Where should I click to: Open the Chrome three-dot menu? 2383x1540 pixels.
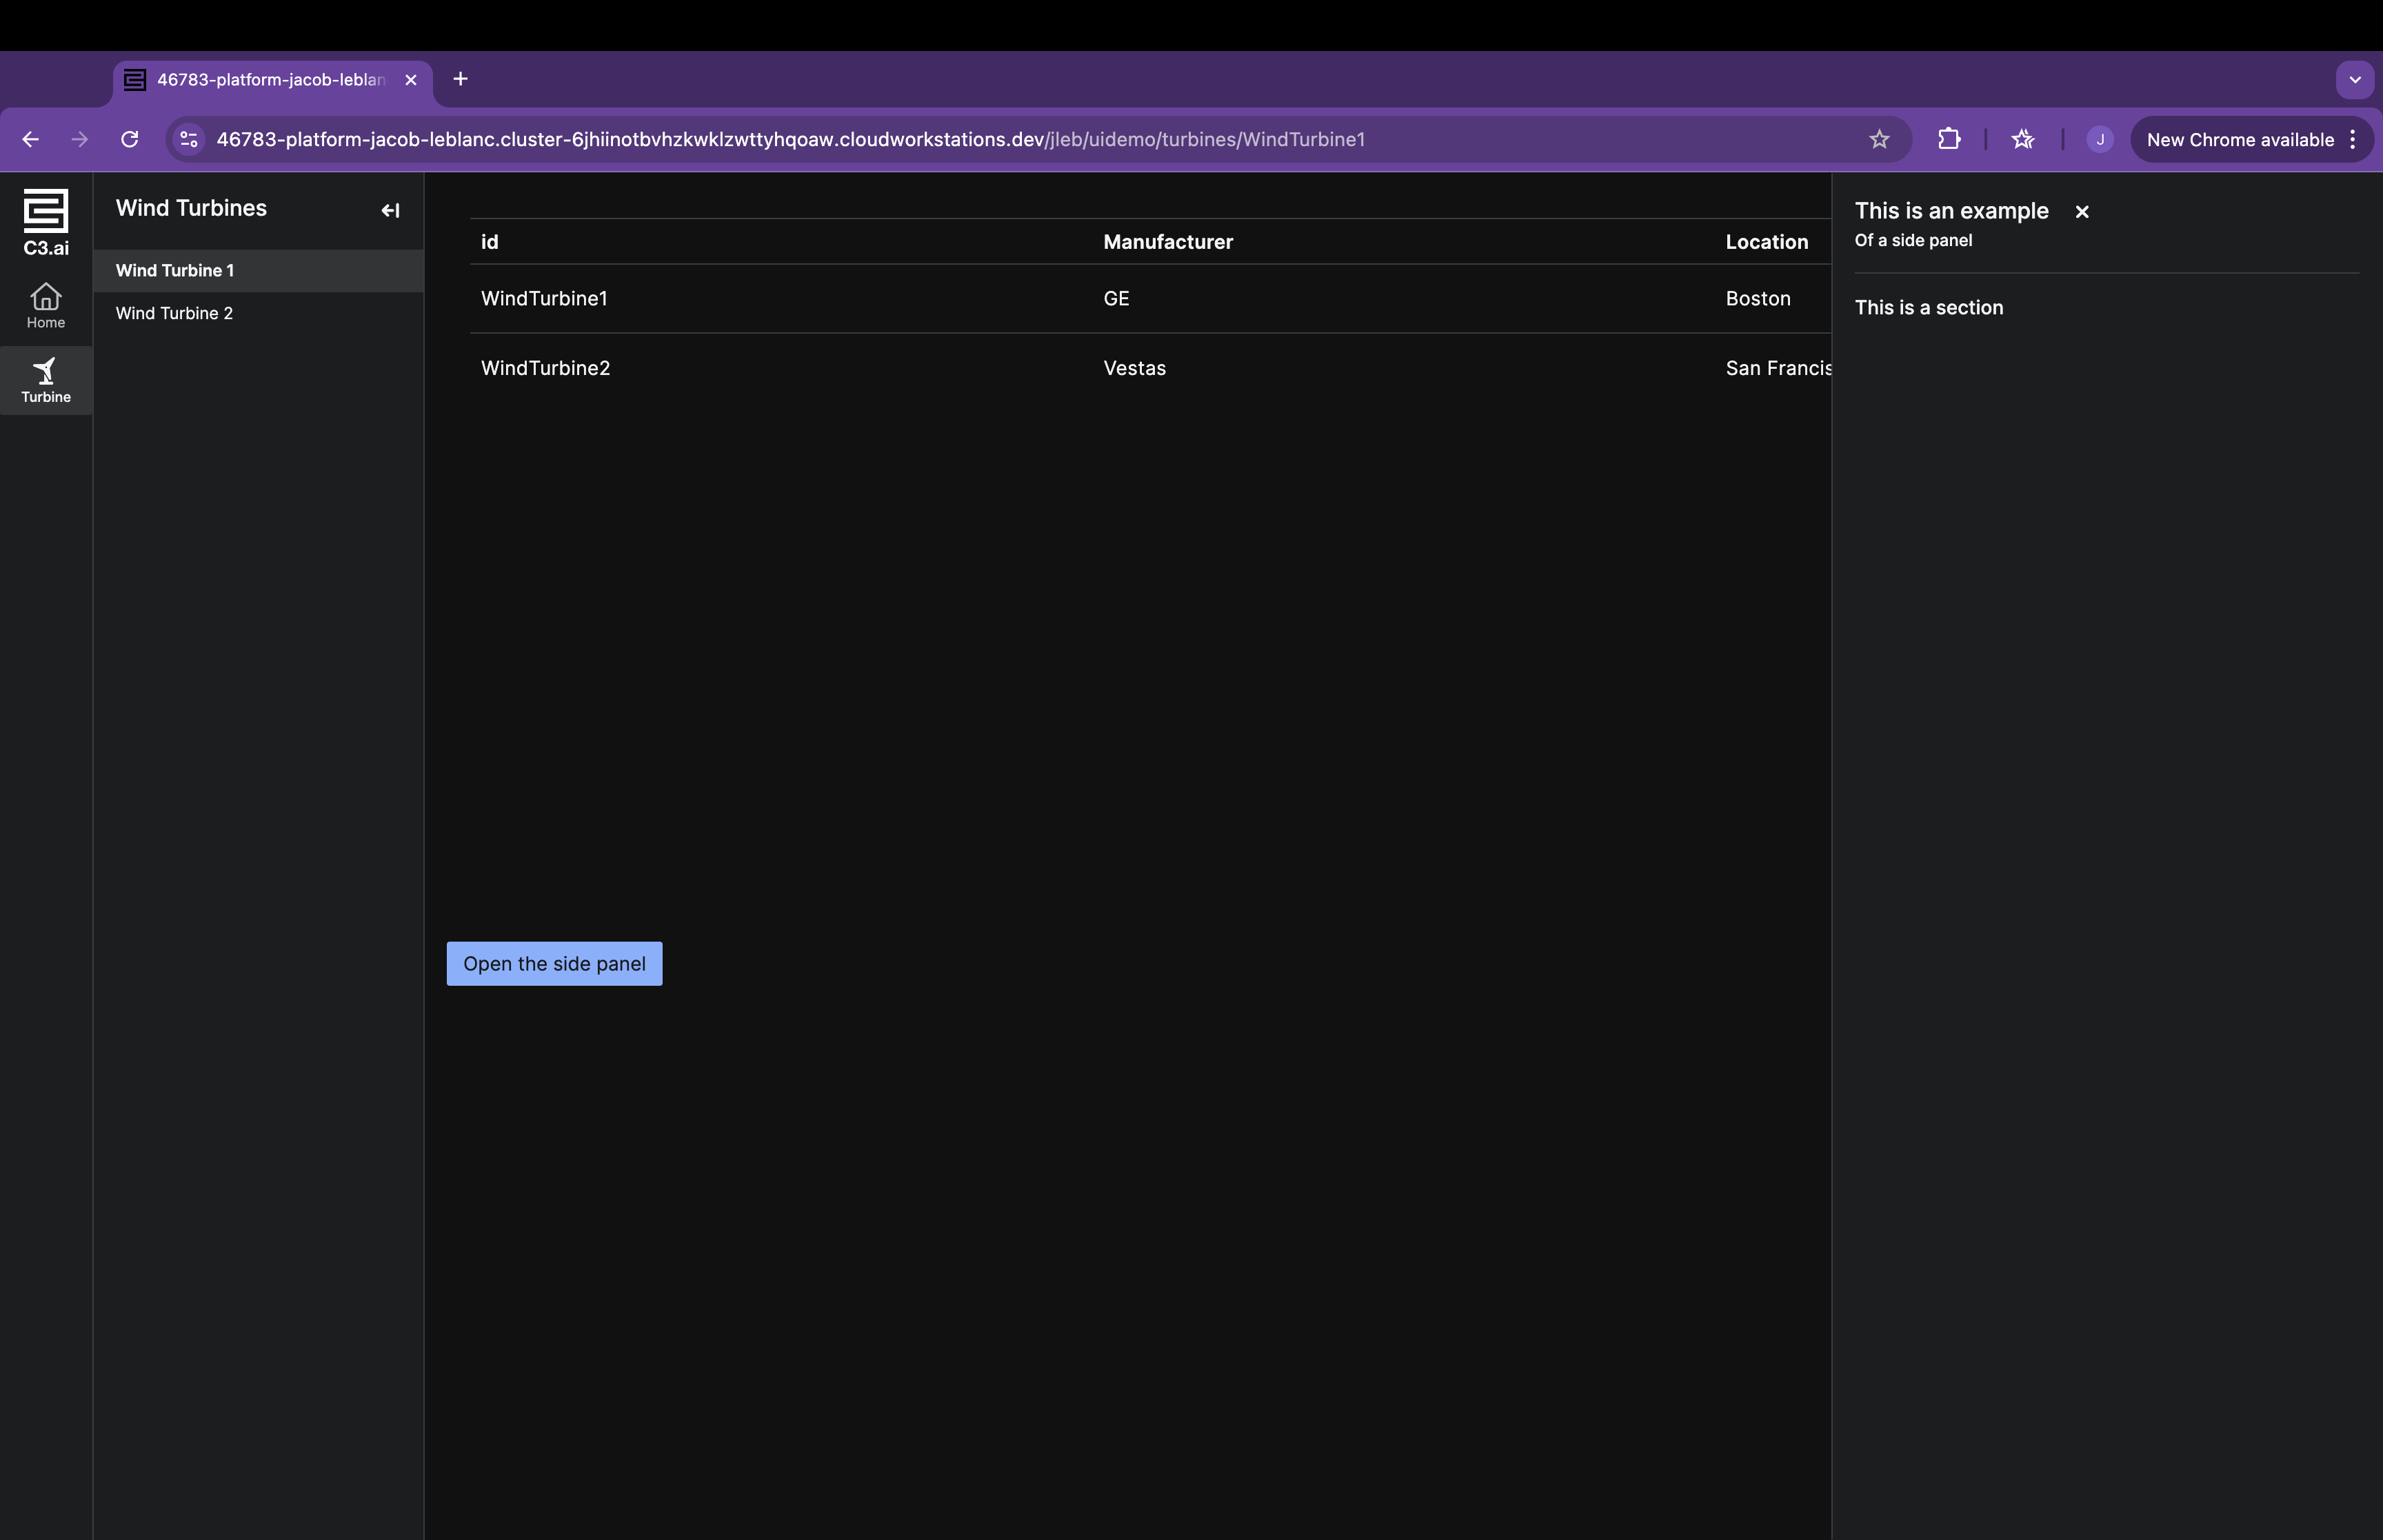point(2353,139)
